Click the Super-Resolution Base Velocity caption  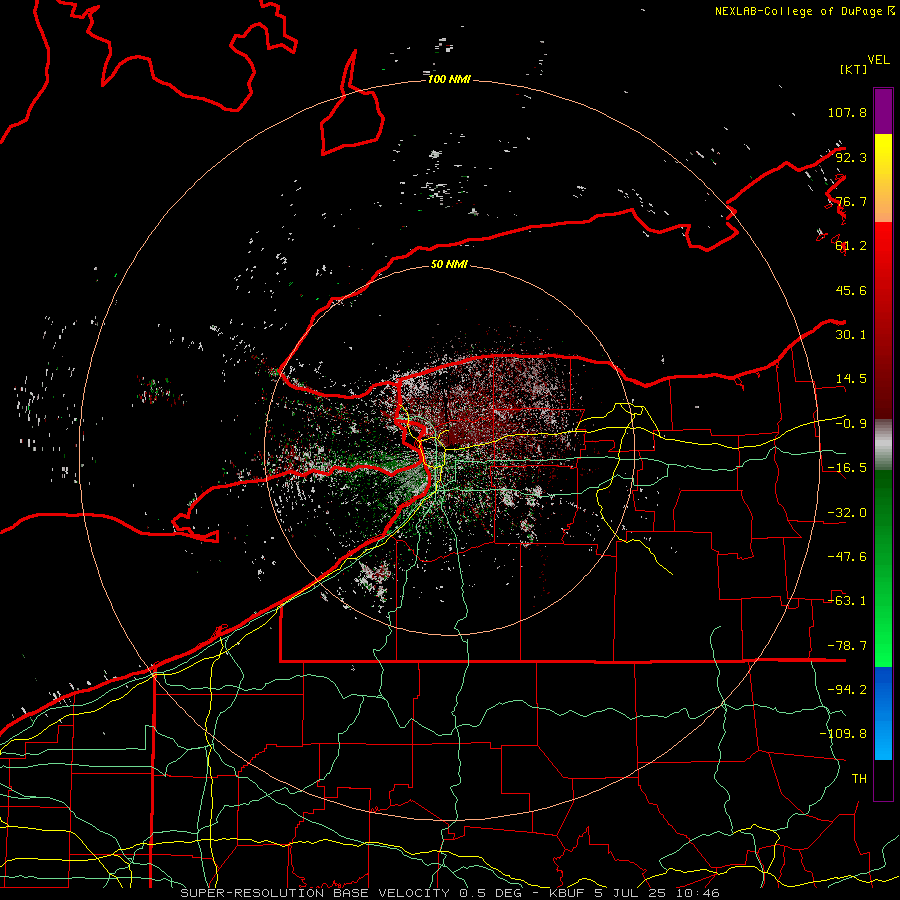pyautogui.click(x=449, y=893)
